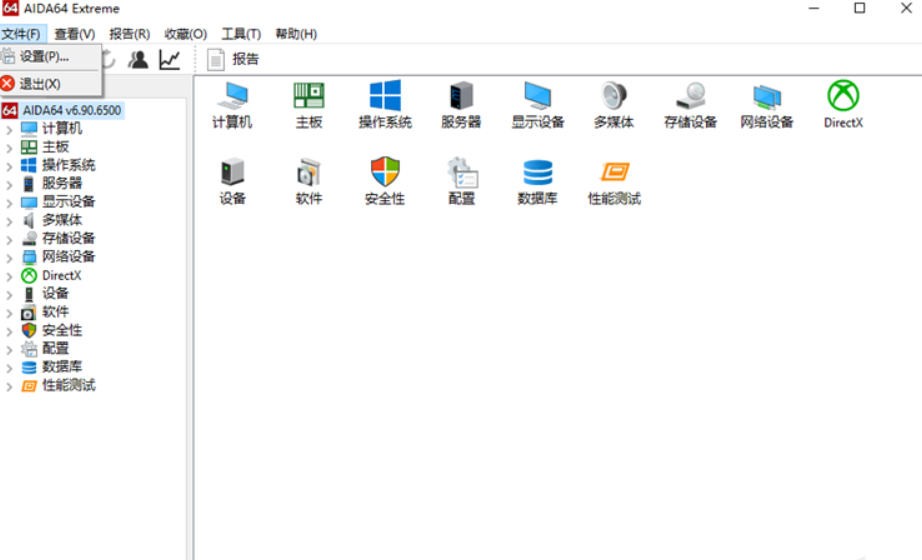Expand the 操作系统 tree node
This screenshot has height=560, width=922.
[9, 166]
